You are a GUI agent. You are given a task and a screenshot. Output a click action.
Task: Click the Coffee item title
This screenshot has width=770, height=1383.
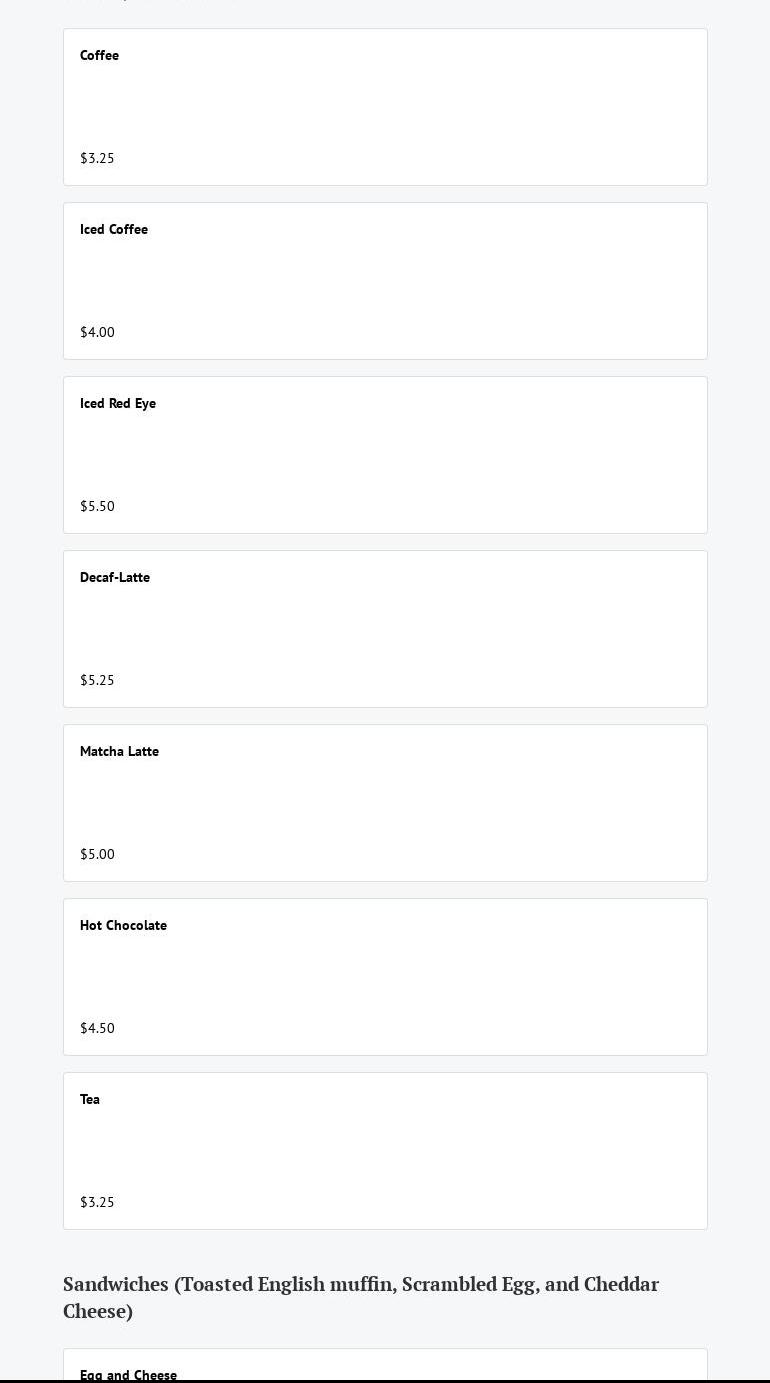[99, 56]
